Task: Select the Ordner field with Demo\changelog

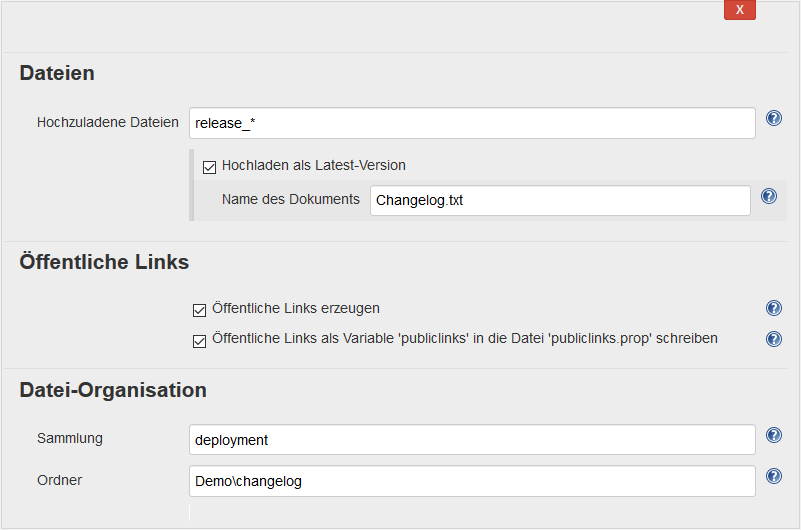Action: [x=472, y=481]
